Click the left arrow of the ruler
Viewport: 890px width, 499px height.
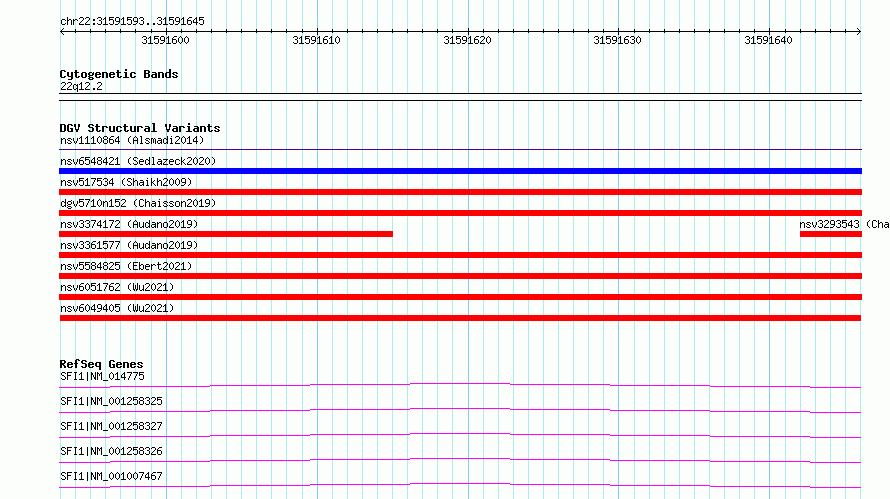62,31
